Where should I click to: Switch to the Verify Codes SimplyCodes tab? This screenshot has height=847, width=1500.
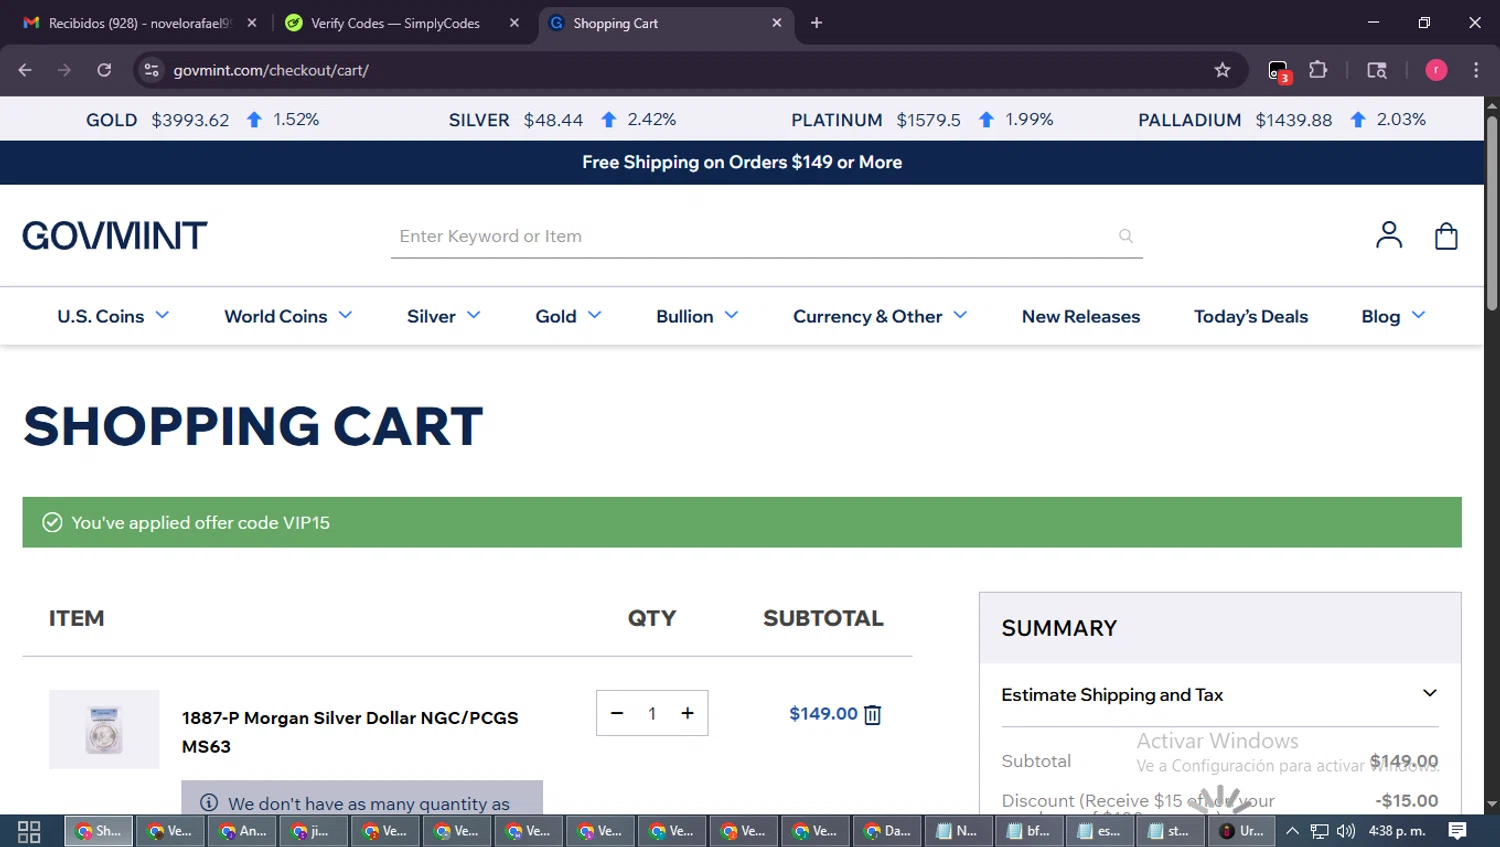pyautogui.click(x=402, y=23)
